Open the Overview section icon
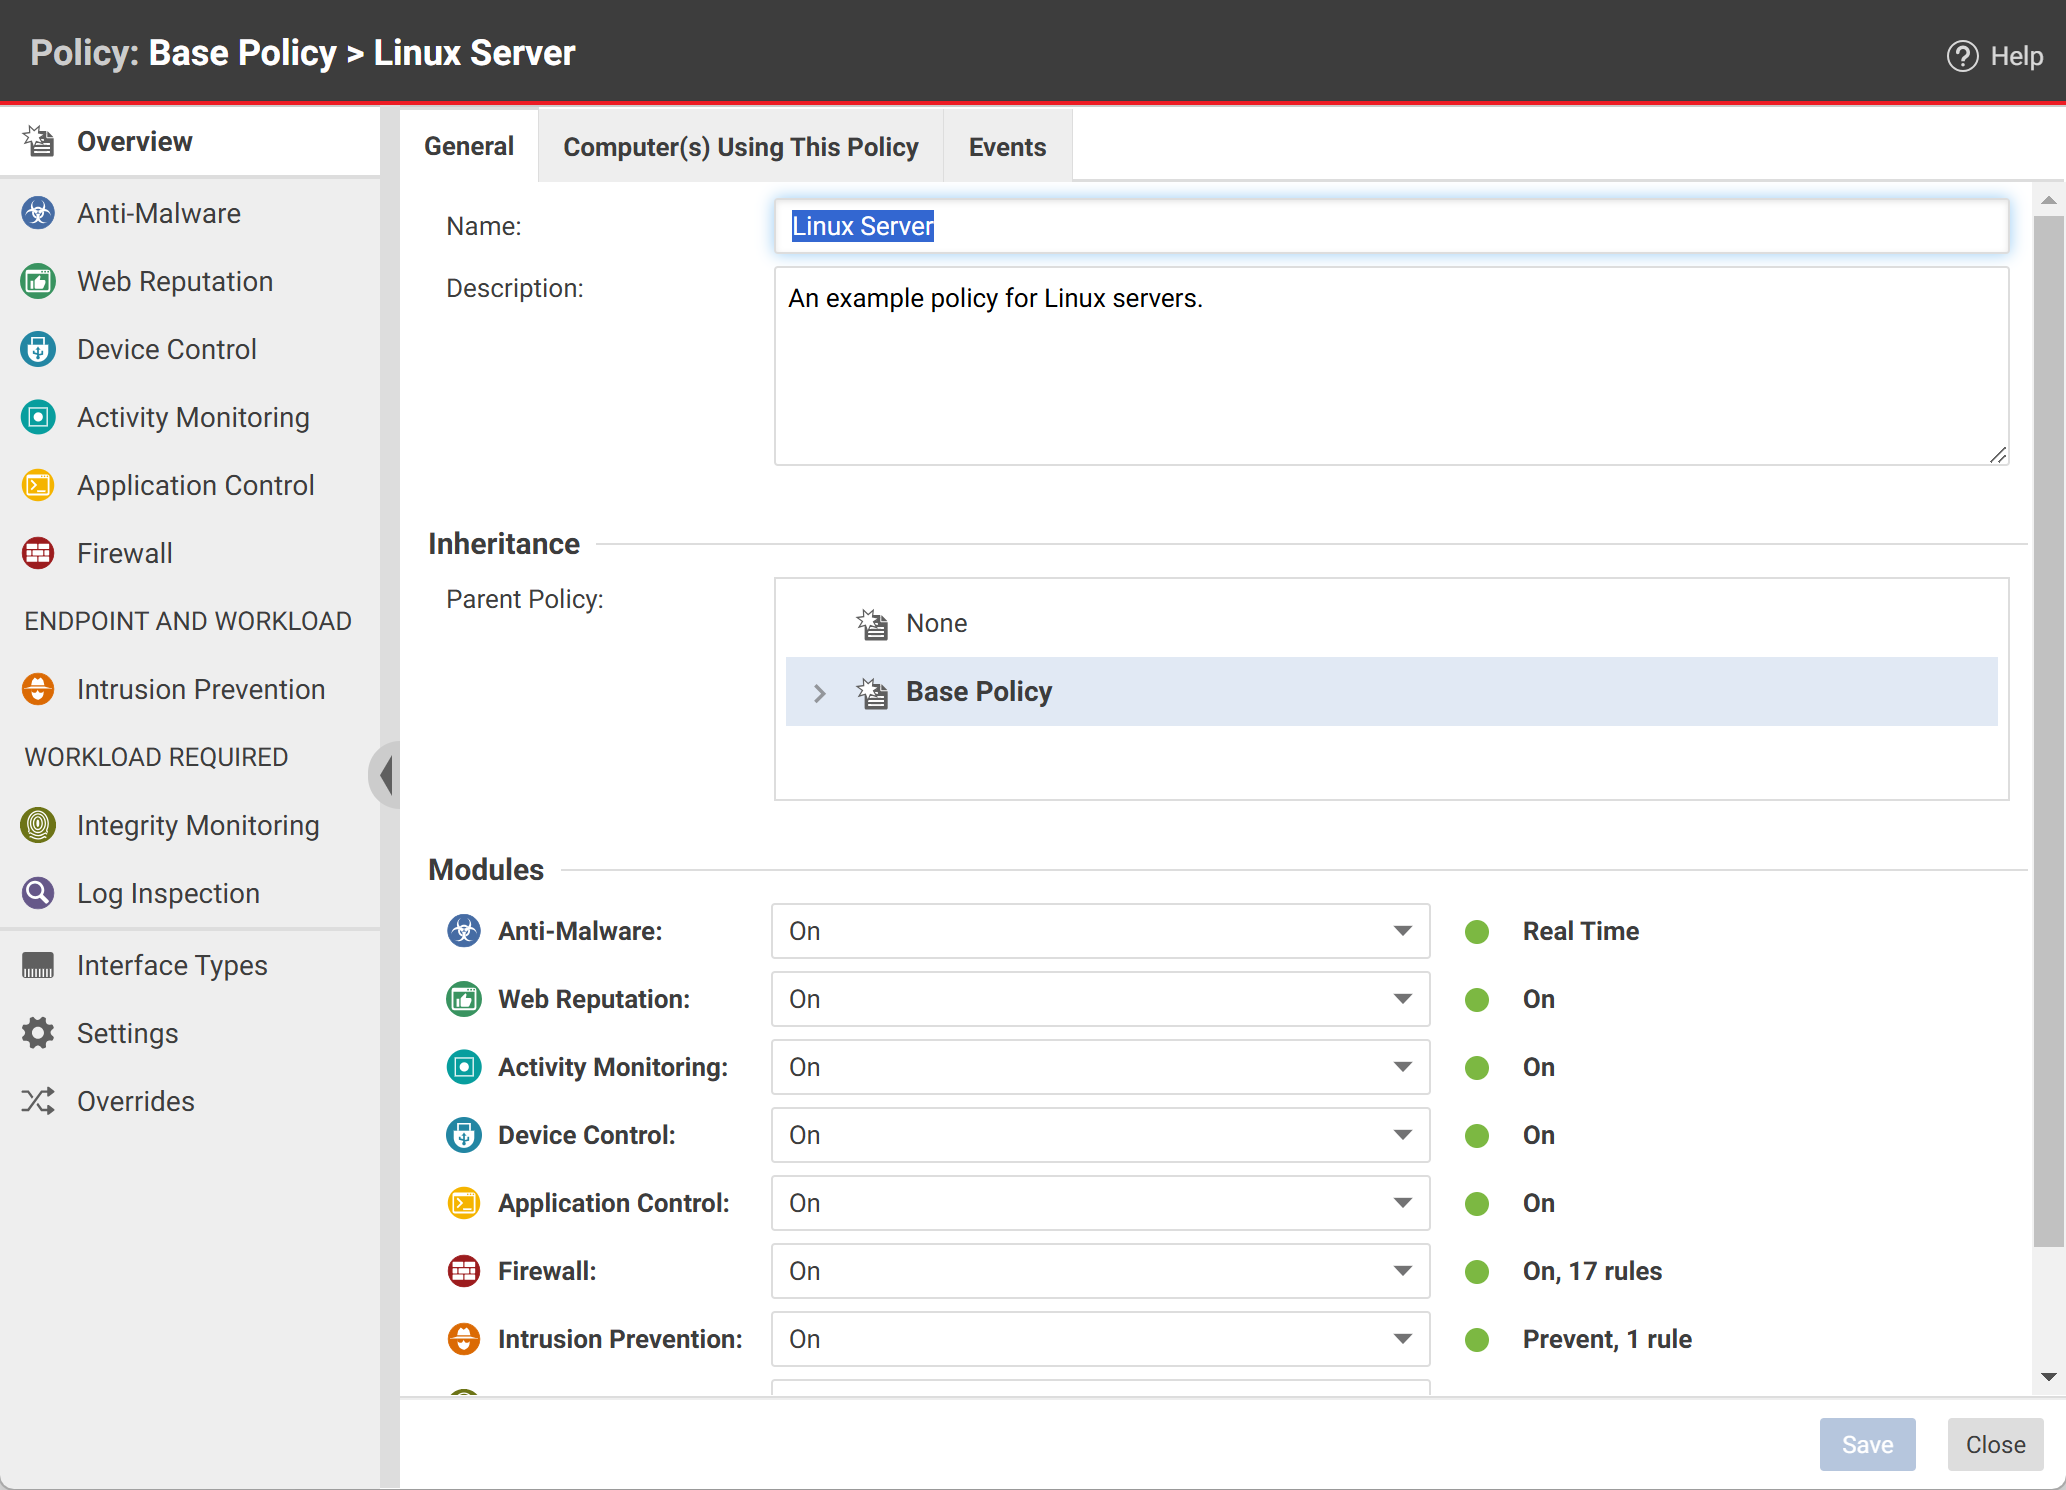2066x1490 pixels. [39, 141]
